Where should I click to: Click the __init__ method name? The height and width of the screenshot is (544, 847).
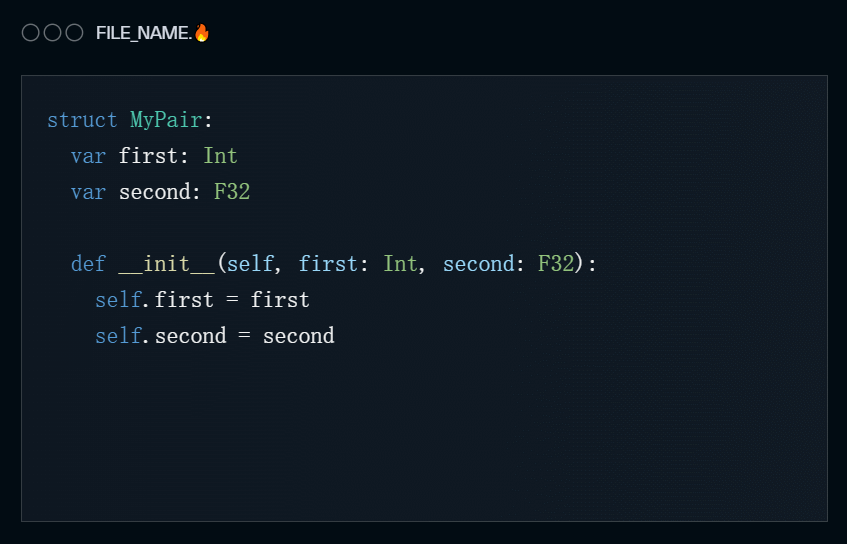pos(166,264)
